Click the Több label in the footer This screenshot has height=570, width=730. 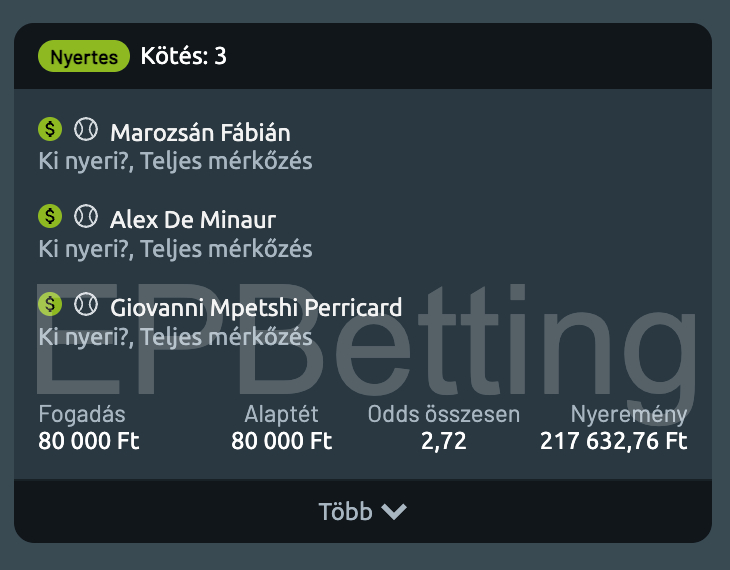(x=345, y=512)
